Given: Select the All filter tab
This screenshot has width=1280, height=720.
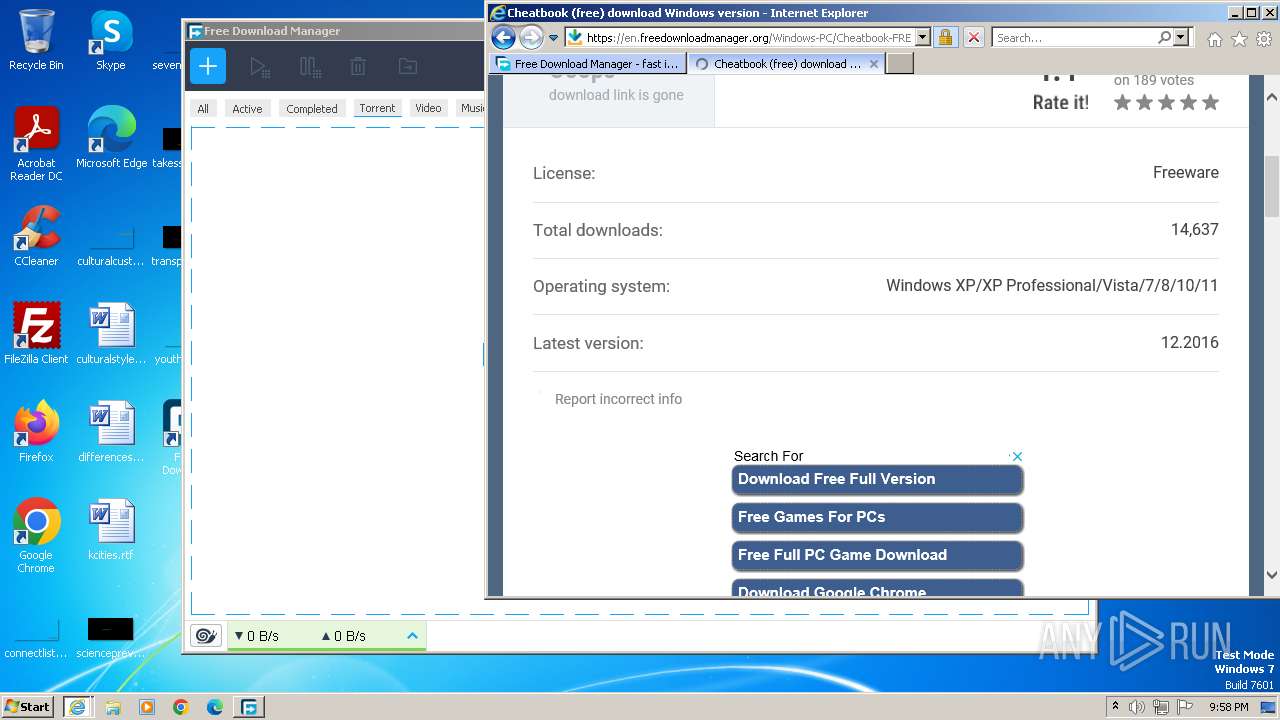Looking at the screenshot, I should click(203, 108).
